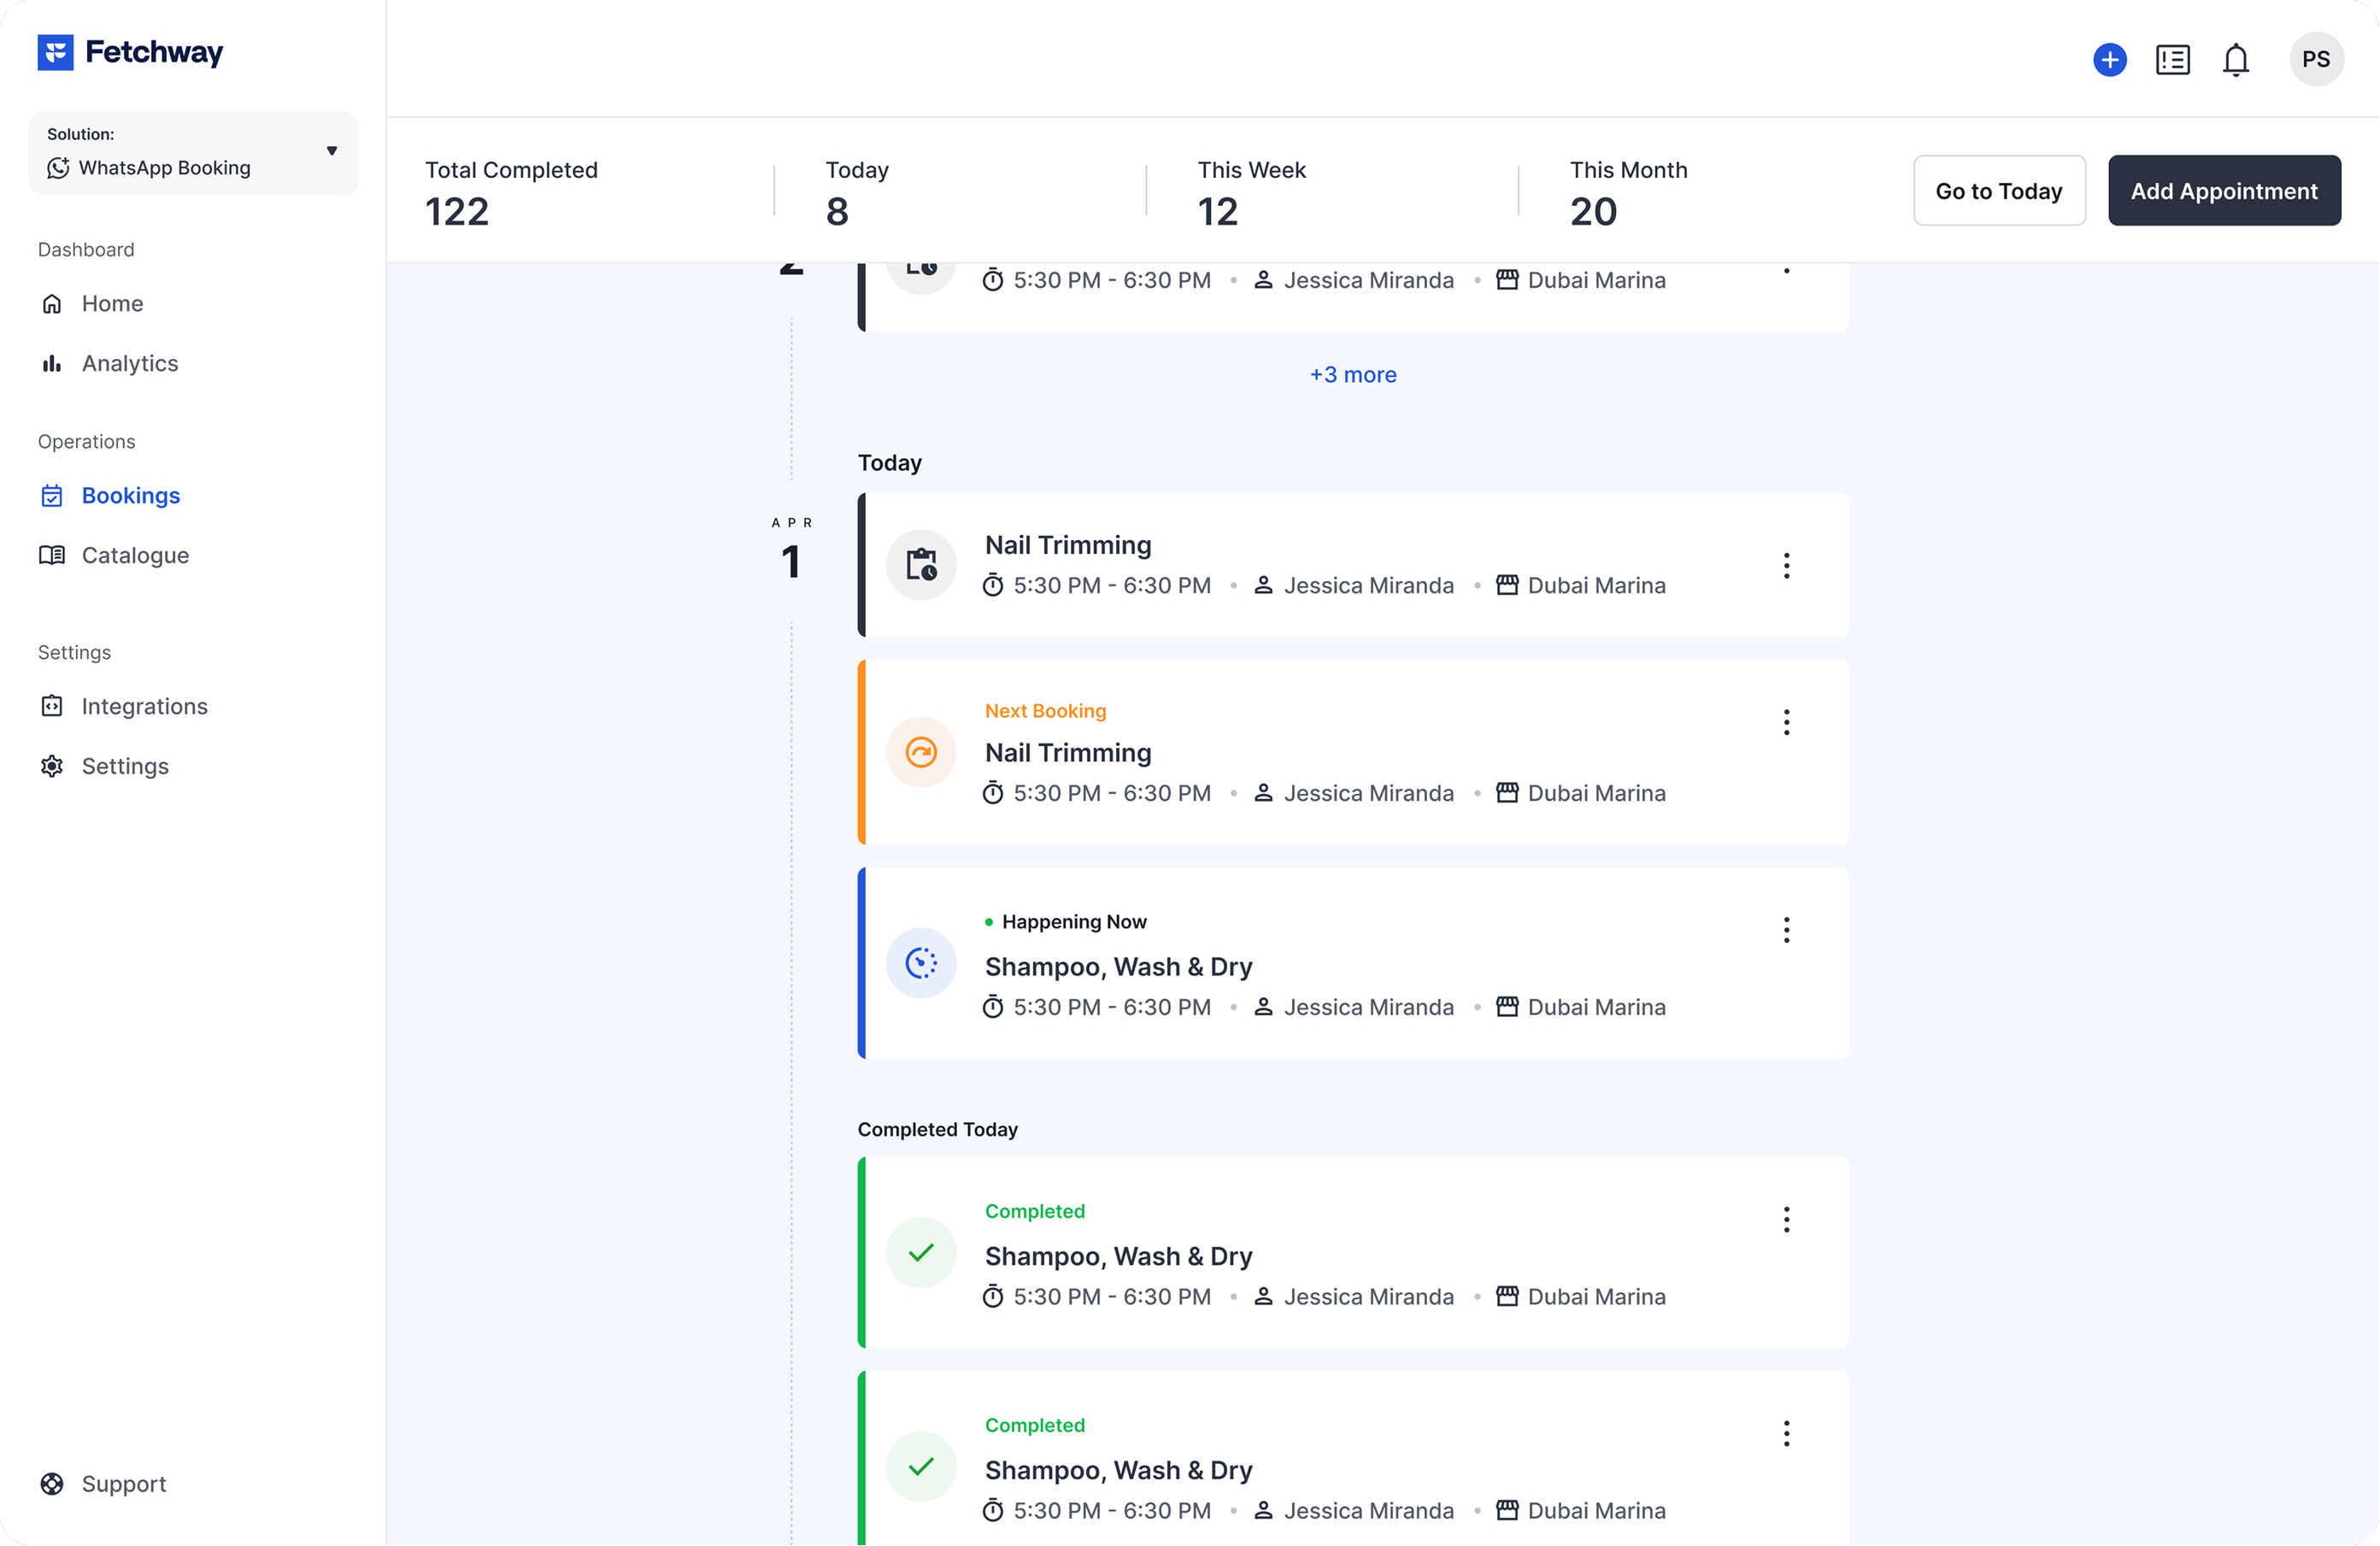Click the Bookings calendar icon
This screenshot has height=1546, width=2380.
(52, 495)
